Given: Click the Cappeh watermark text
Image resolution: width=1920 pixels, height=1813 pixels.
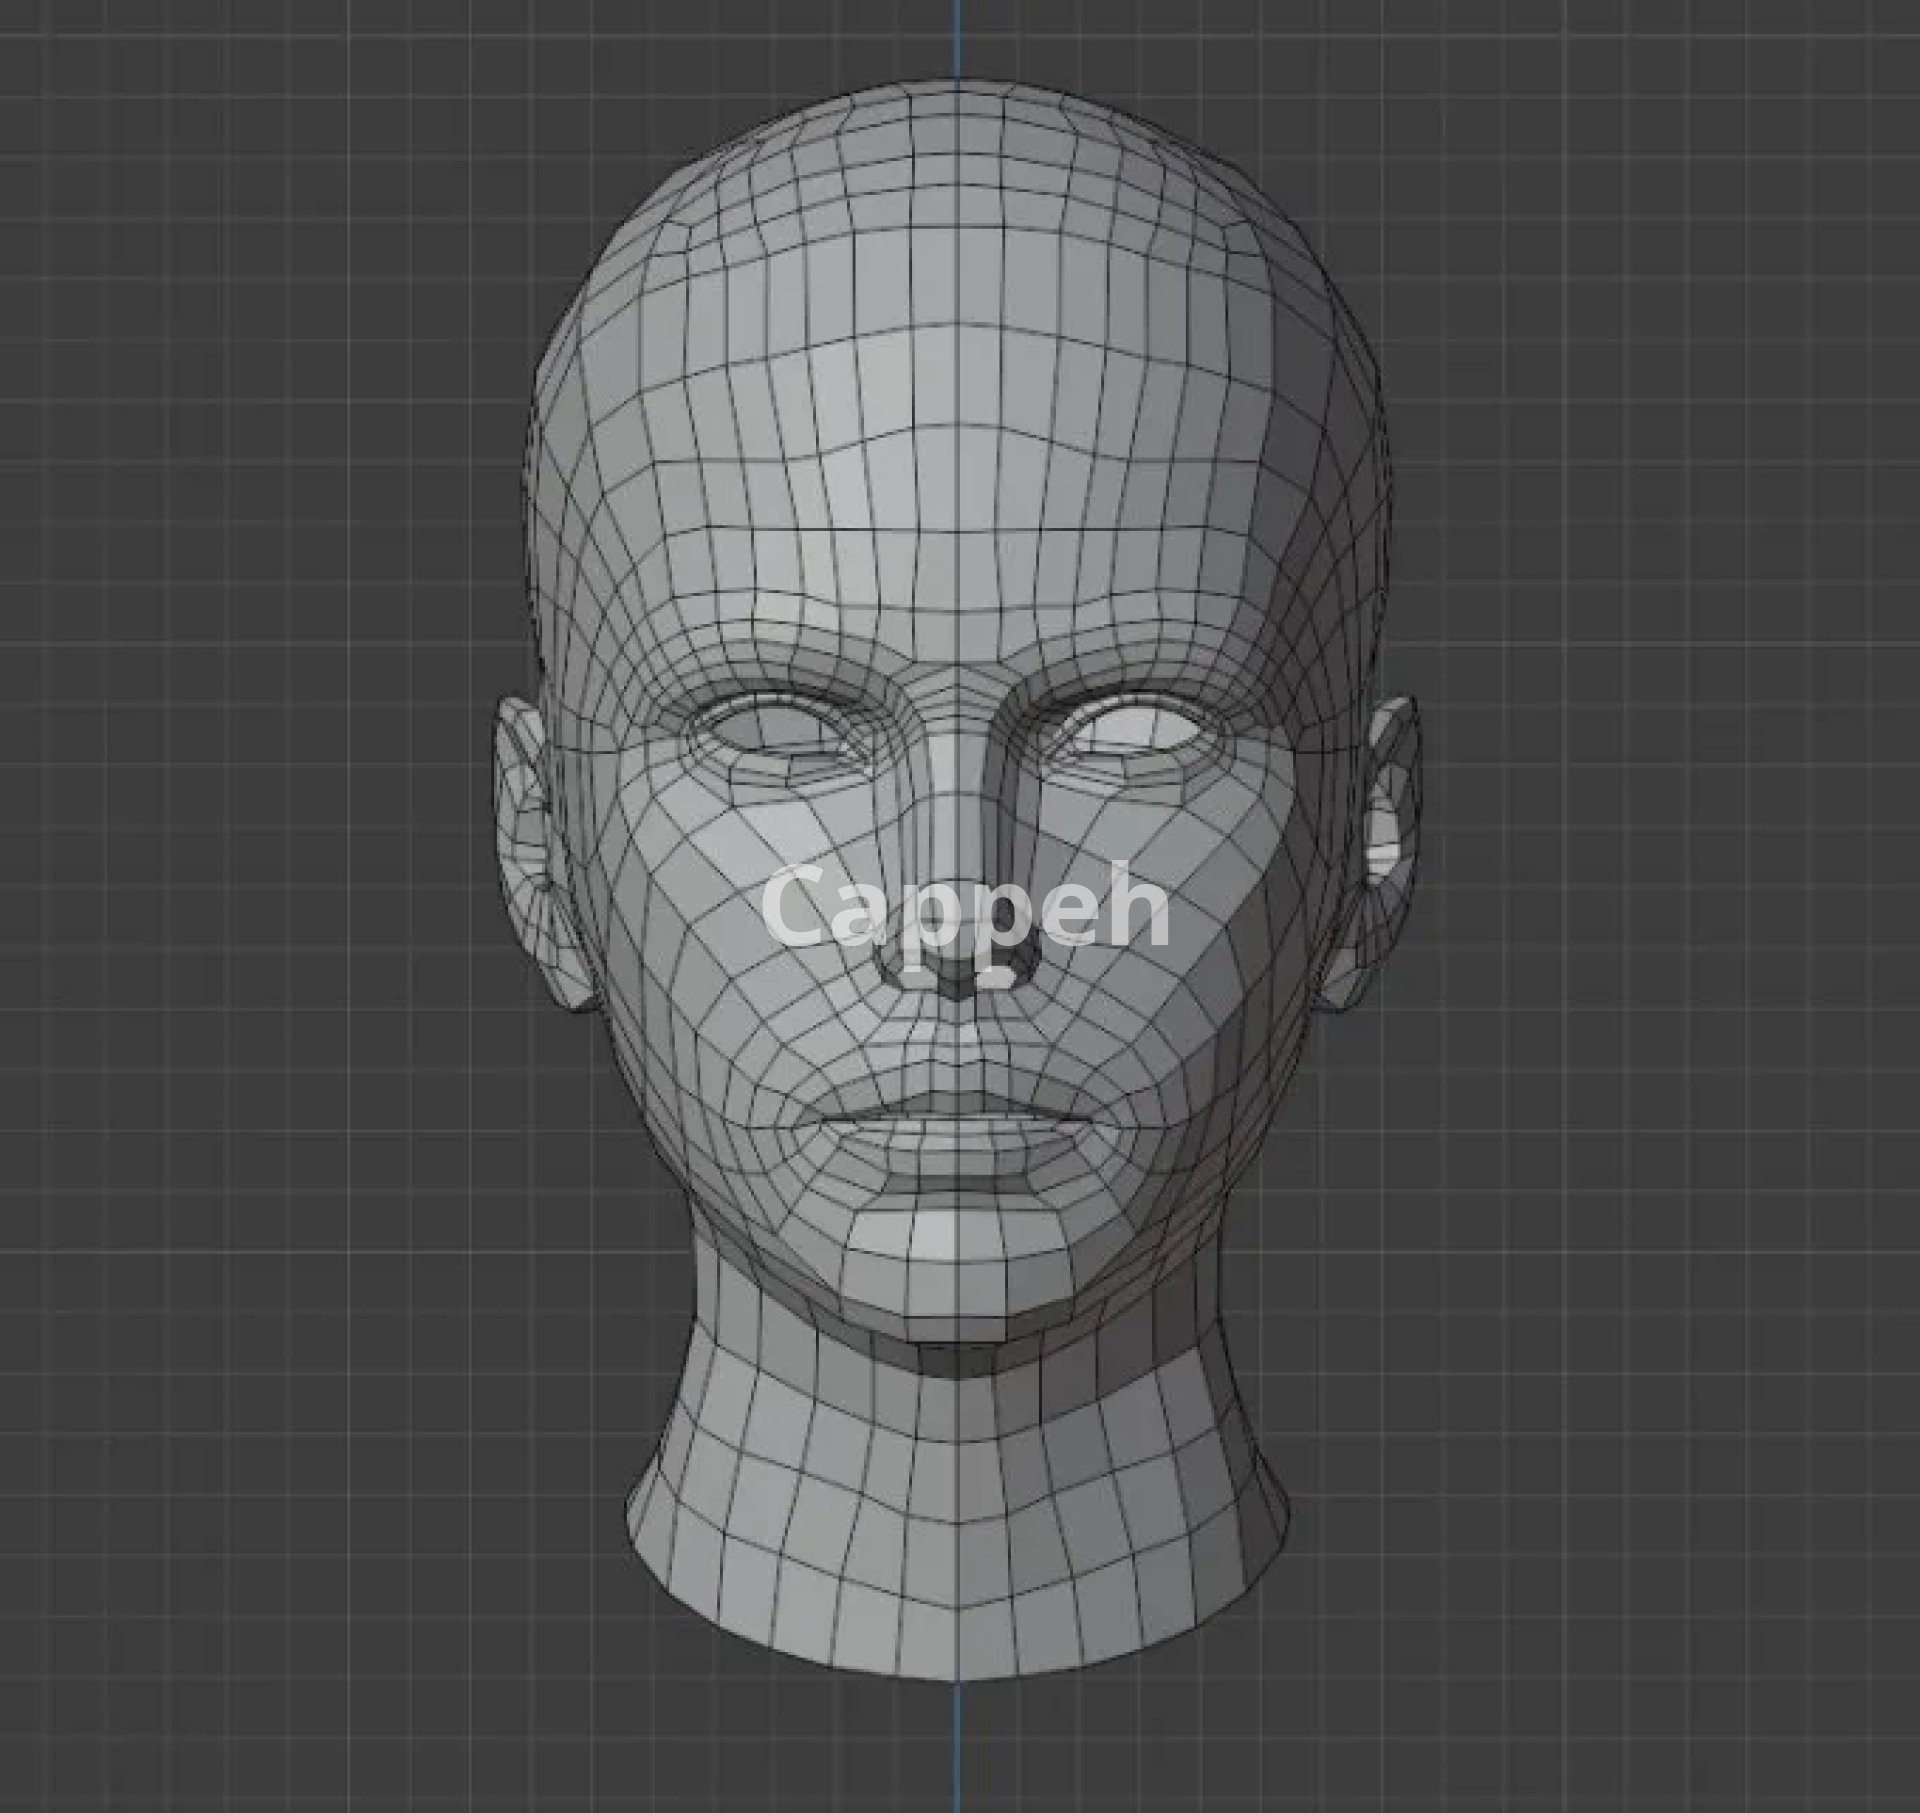Looking at the screenshot, I should tap(965, 907).
